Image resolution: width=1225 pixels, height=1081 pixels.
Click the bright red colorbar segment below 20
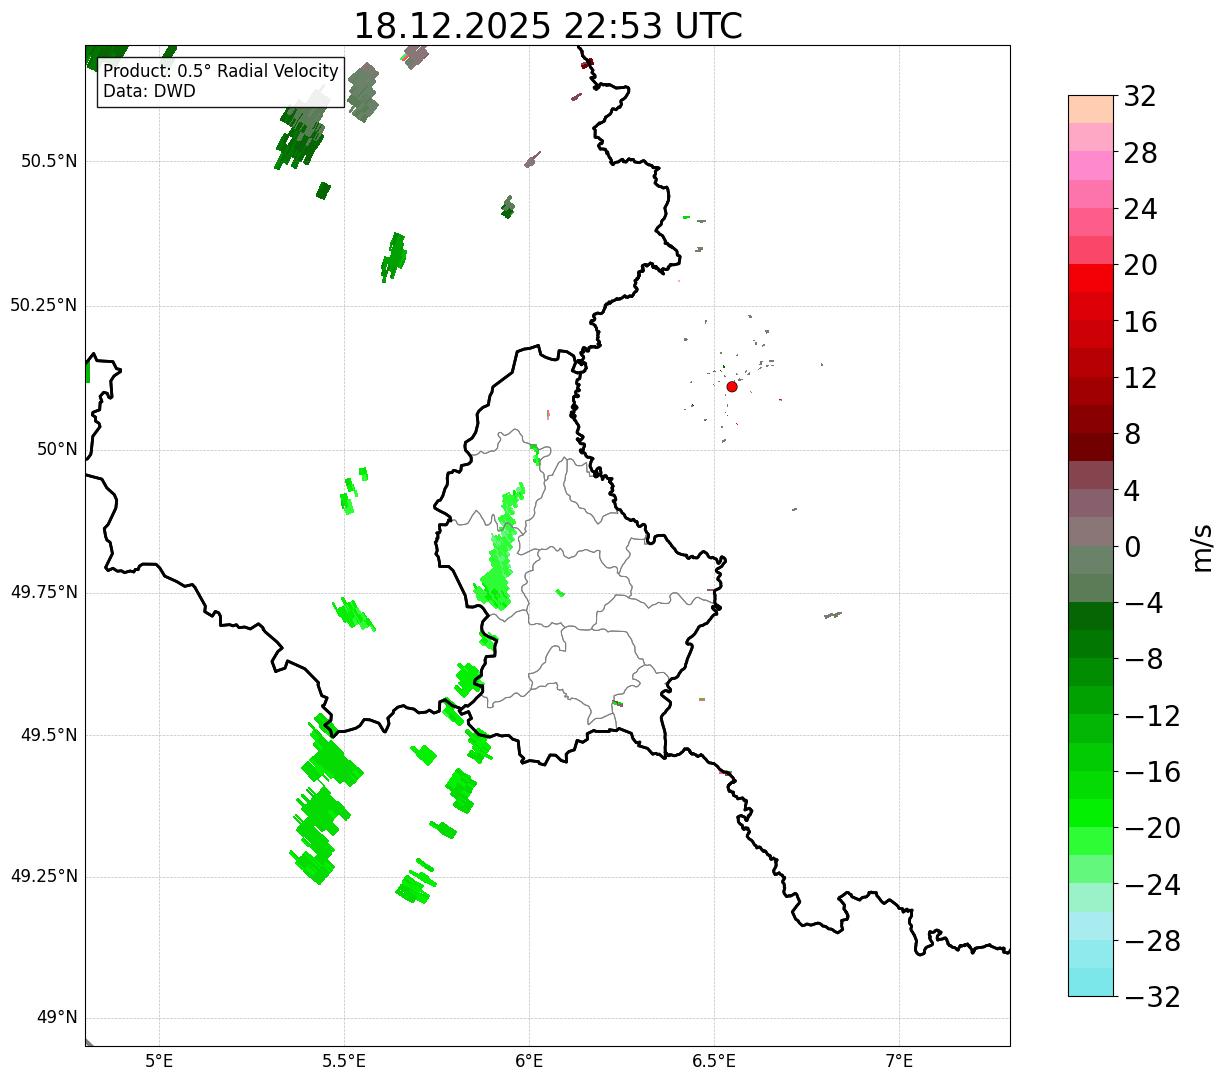1091,278
